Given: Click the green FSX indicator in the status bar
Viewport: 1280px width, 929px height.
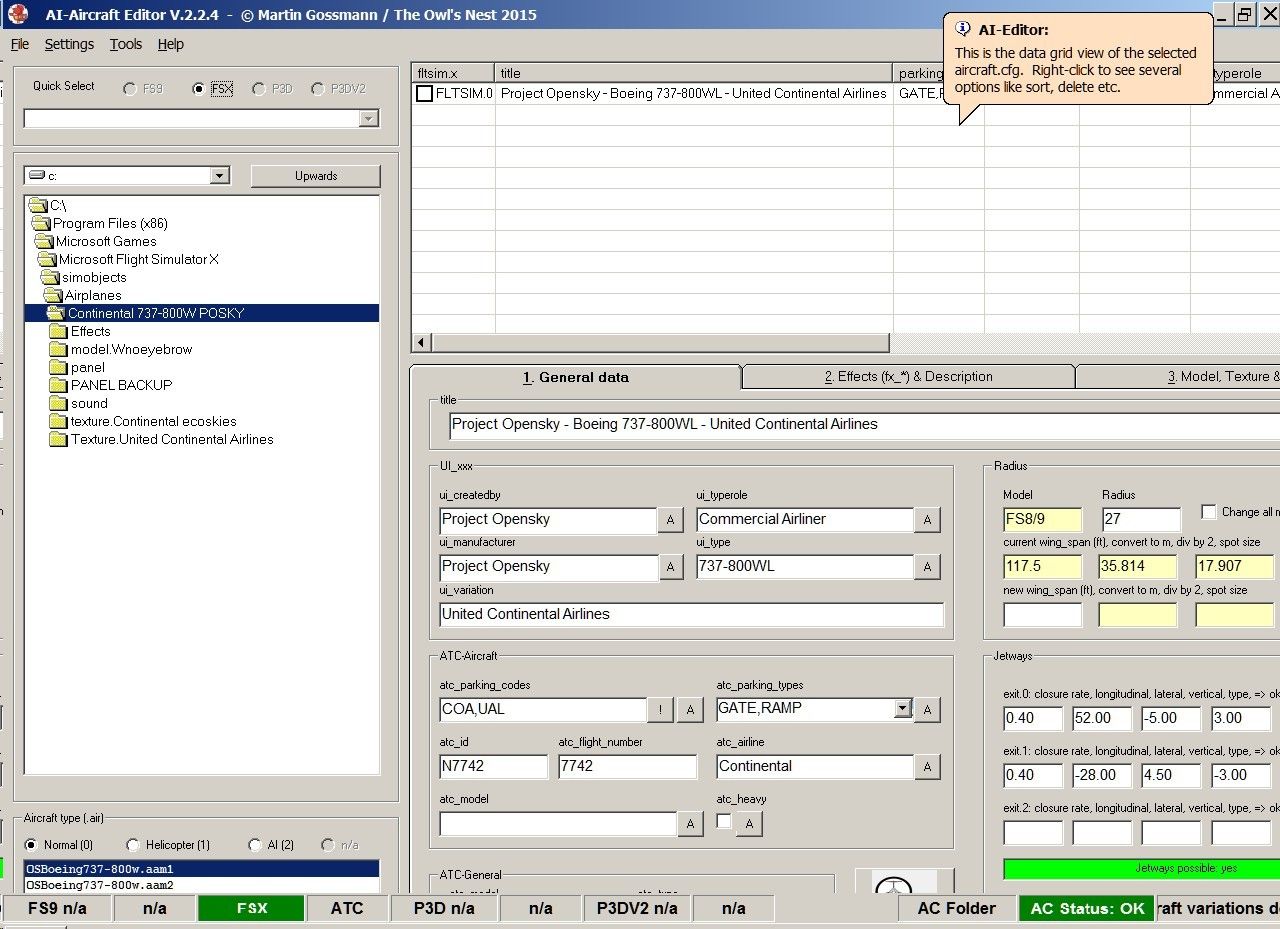Looking at the screenshot, I should 251,908.
